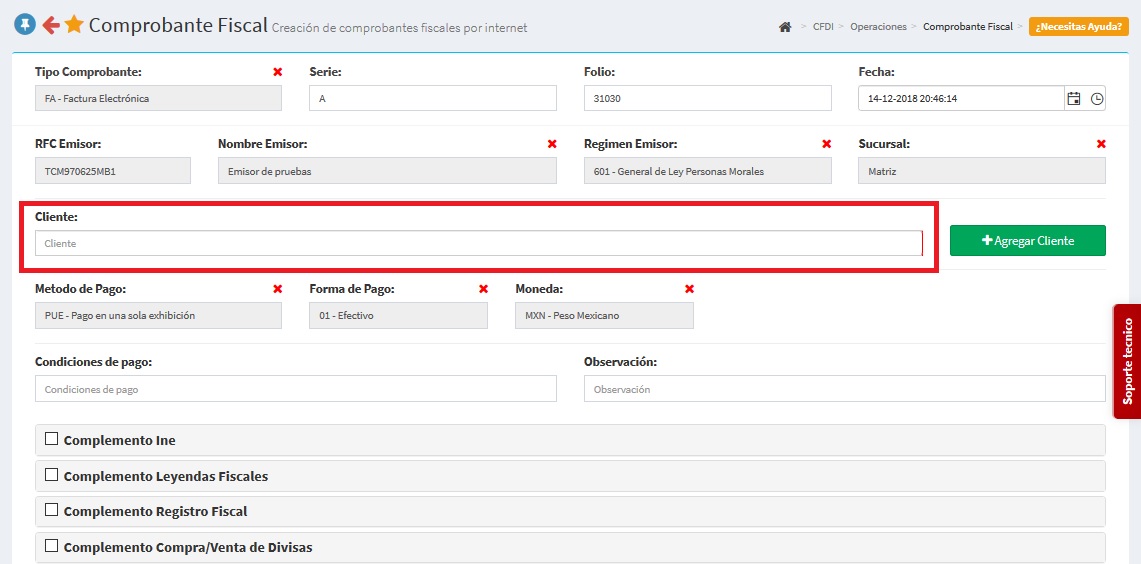1141x564 pixels.
Task: Click the blue pin icon
Action: click(25, 25)
